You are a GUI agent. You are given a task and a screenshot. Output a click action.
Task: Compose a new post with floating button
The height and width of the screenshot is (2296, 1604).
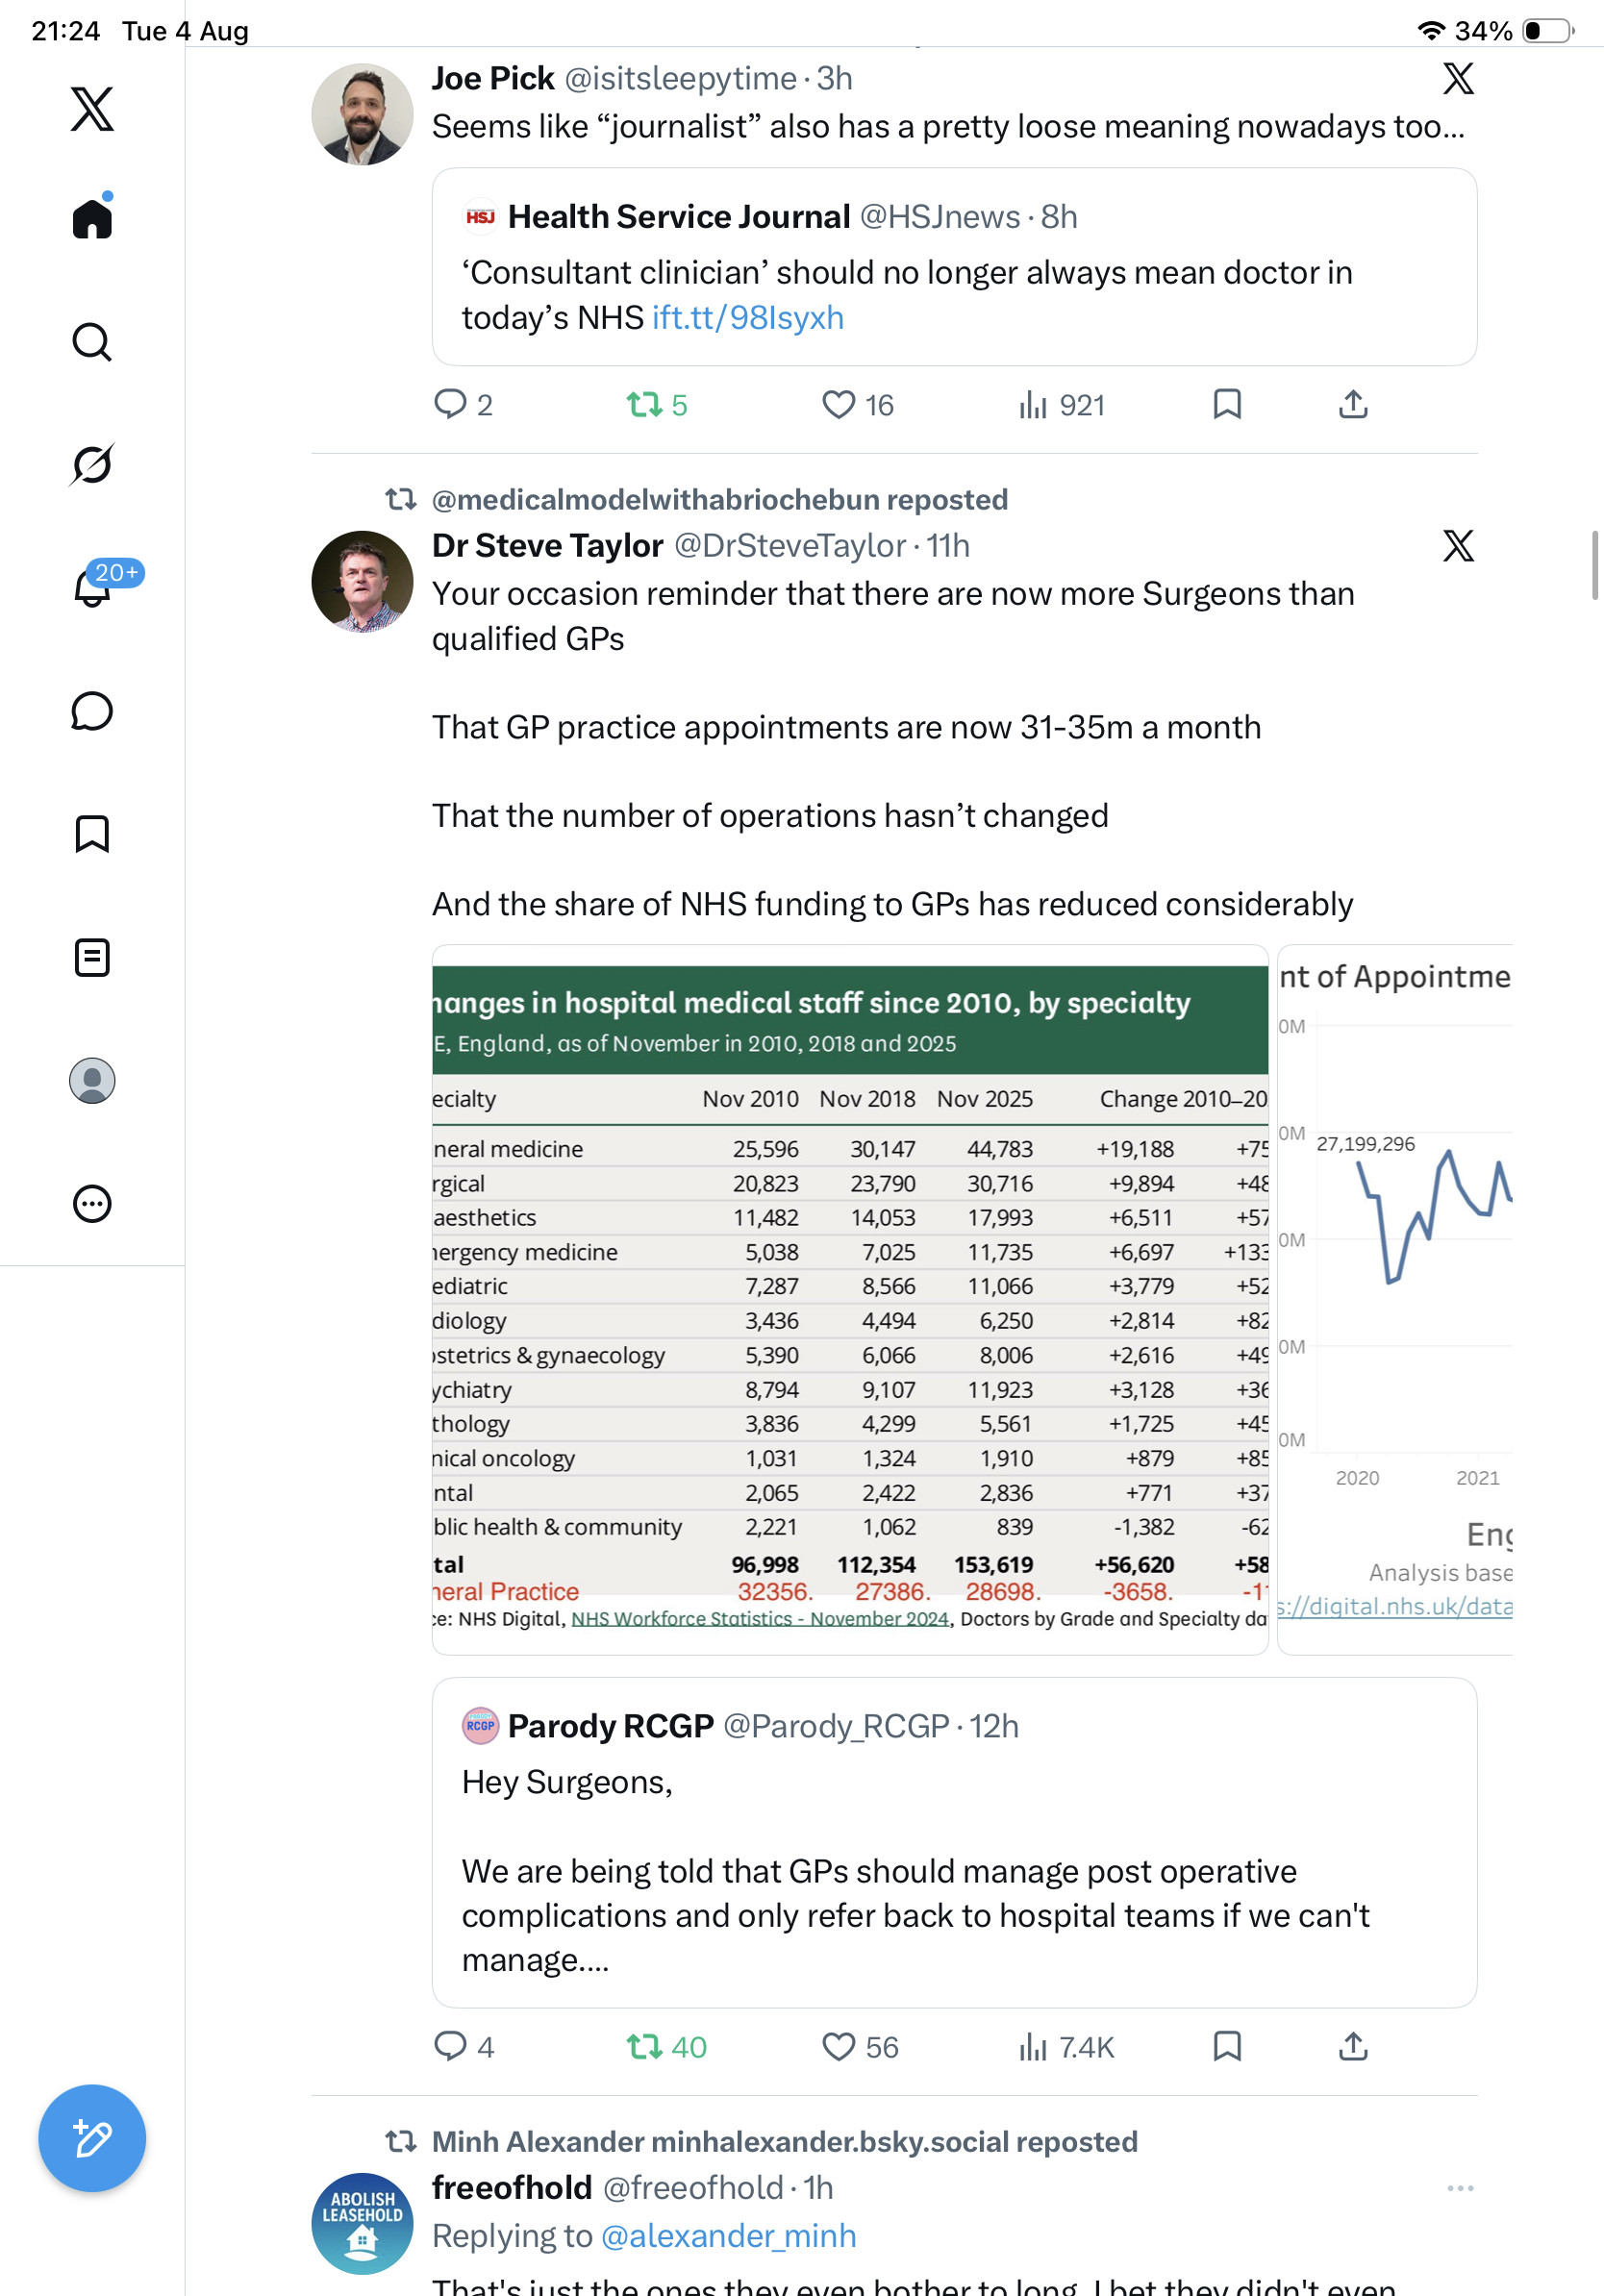coord(92,2138)
